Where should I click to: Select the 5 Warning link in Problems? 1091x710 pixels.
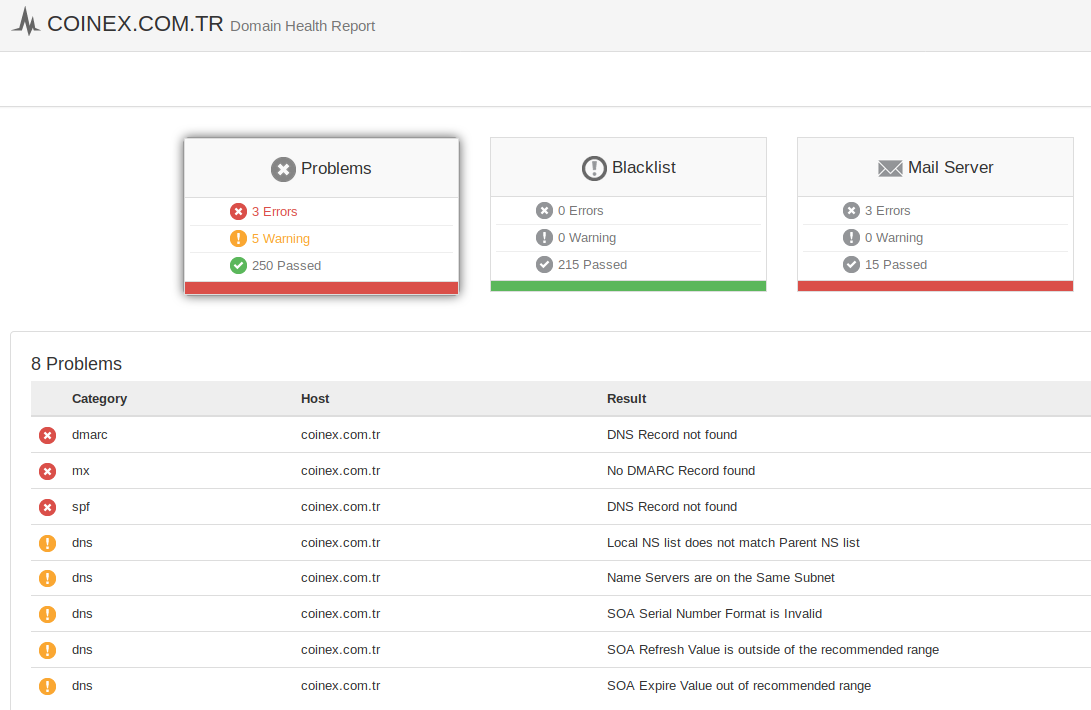pos(280,239)
